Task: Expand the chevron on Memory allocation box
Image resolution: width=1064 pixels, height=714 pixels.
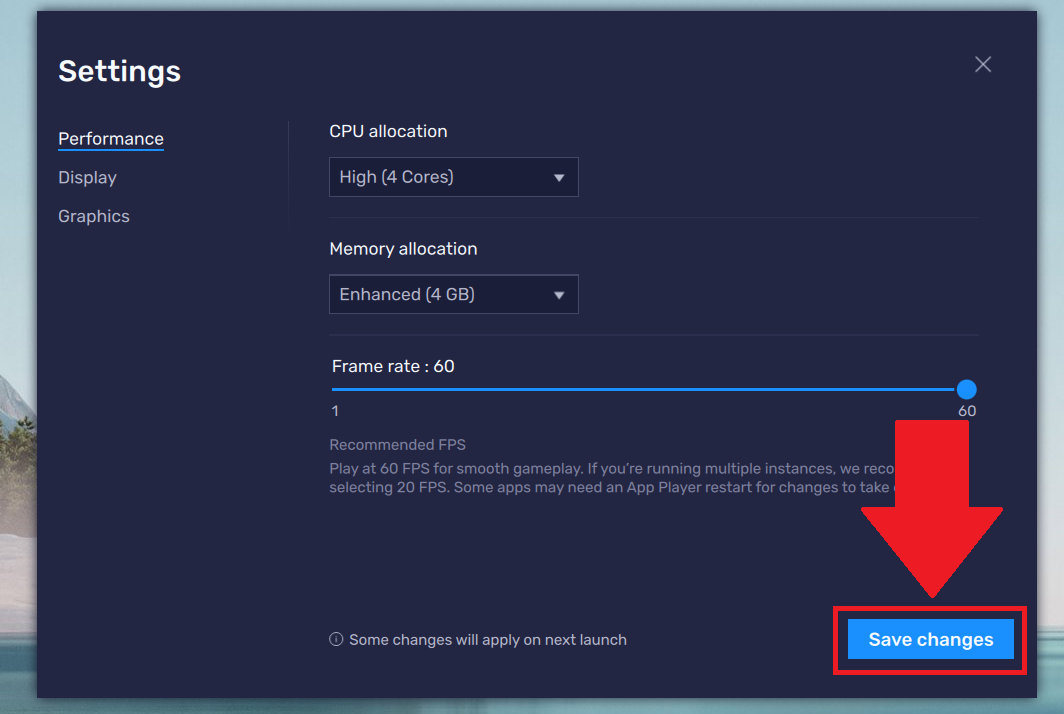Action: coord(560,294)
